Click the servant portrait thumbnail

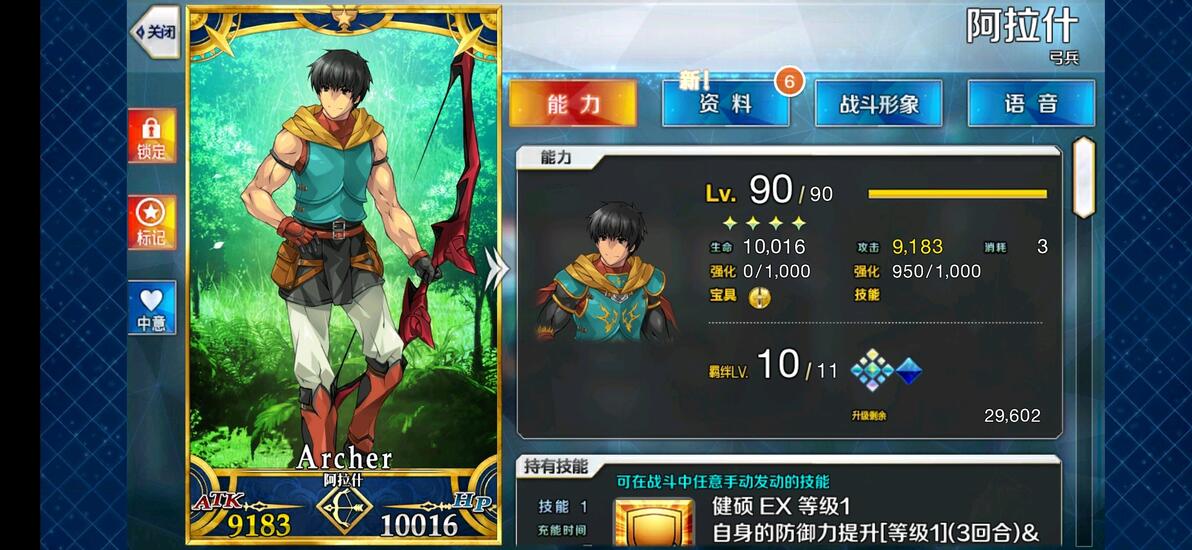pos(607,271)
